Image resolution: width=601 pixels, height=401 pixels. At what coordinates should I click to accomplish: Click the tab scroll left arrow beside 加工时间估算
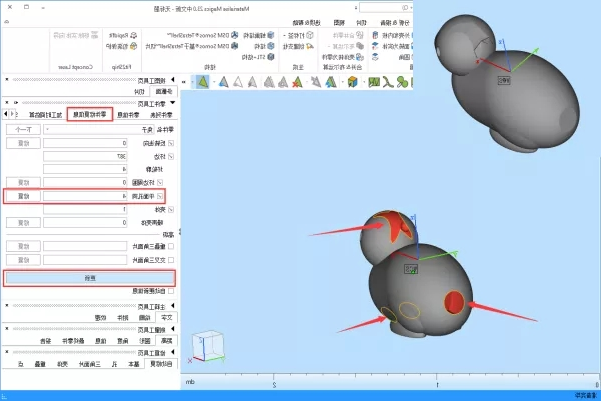[5, 114]
